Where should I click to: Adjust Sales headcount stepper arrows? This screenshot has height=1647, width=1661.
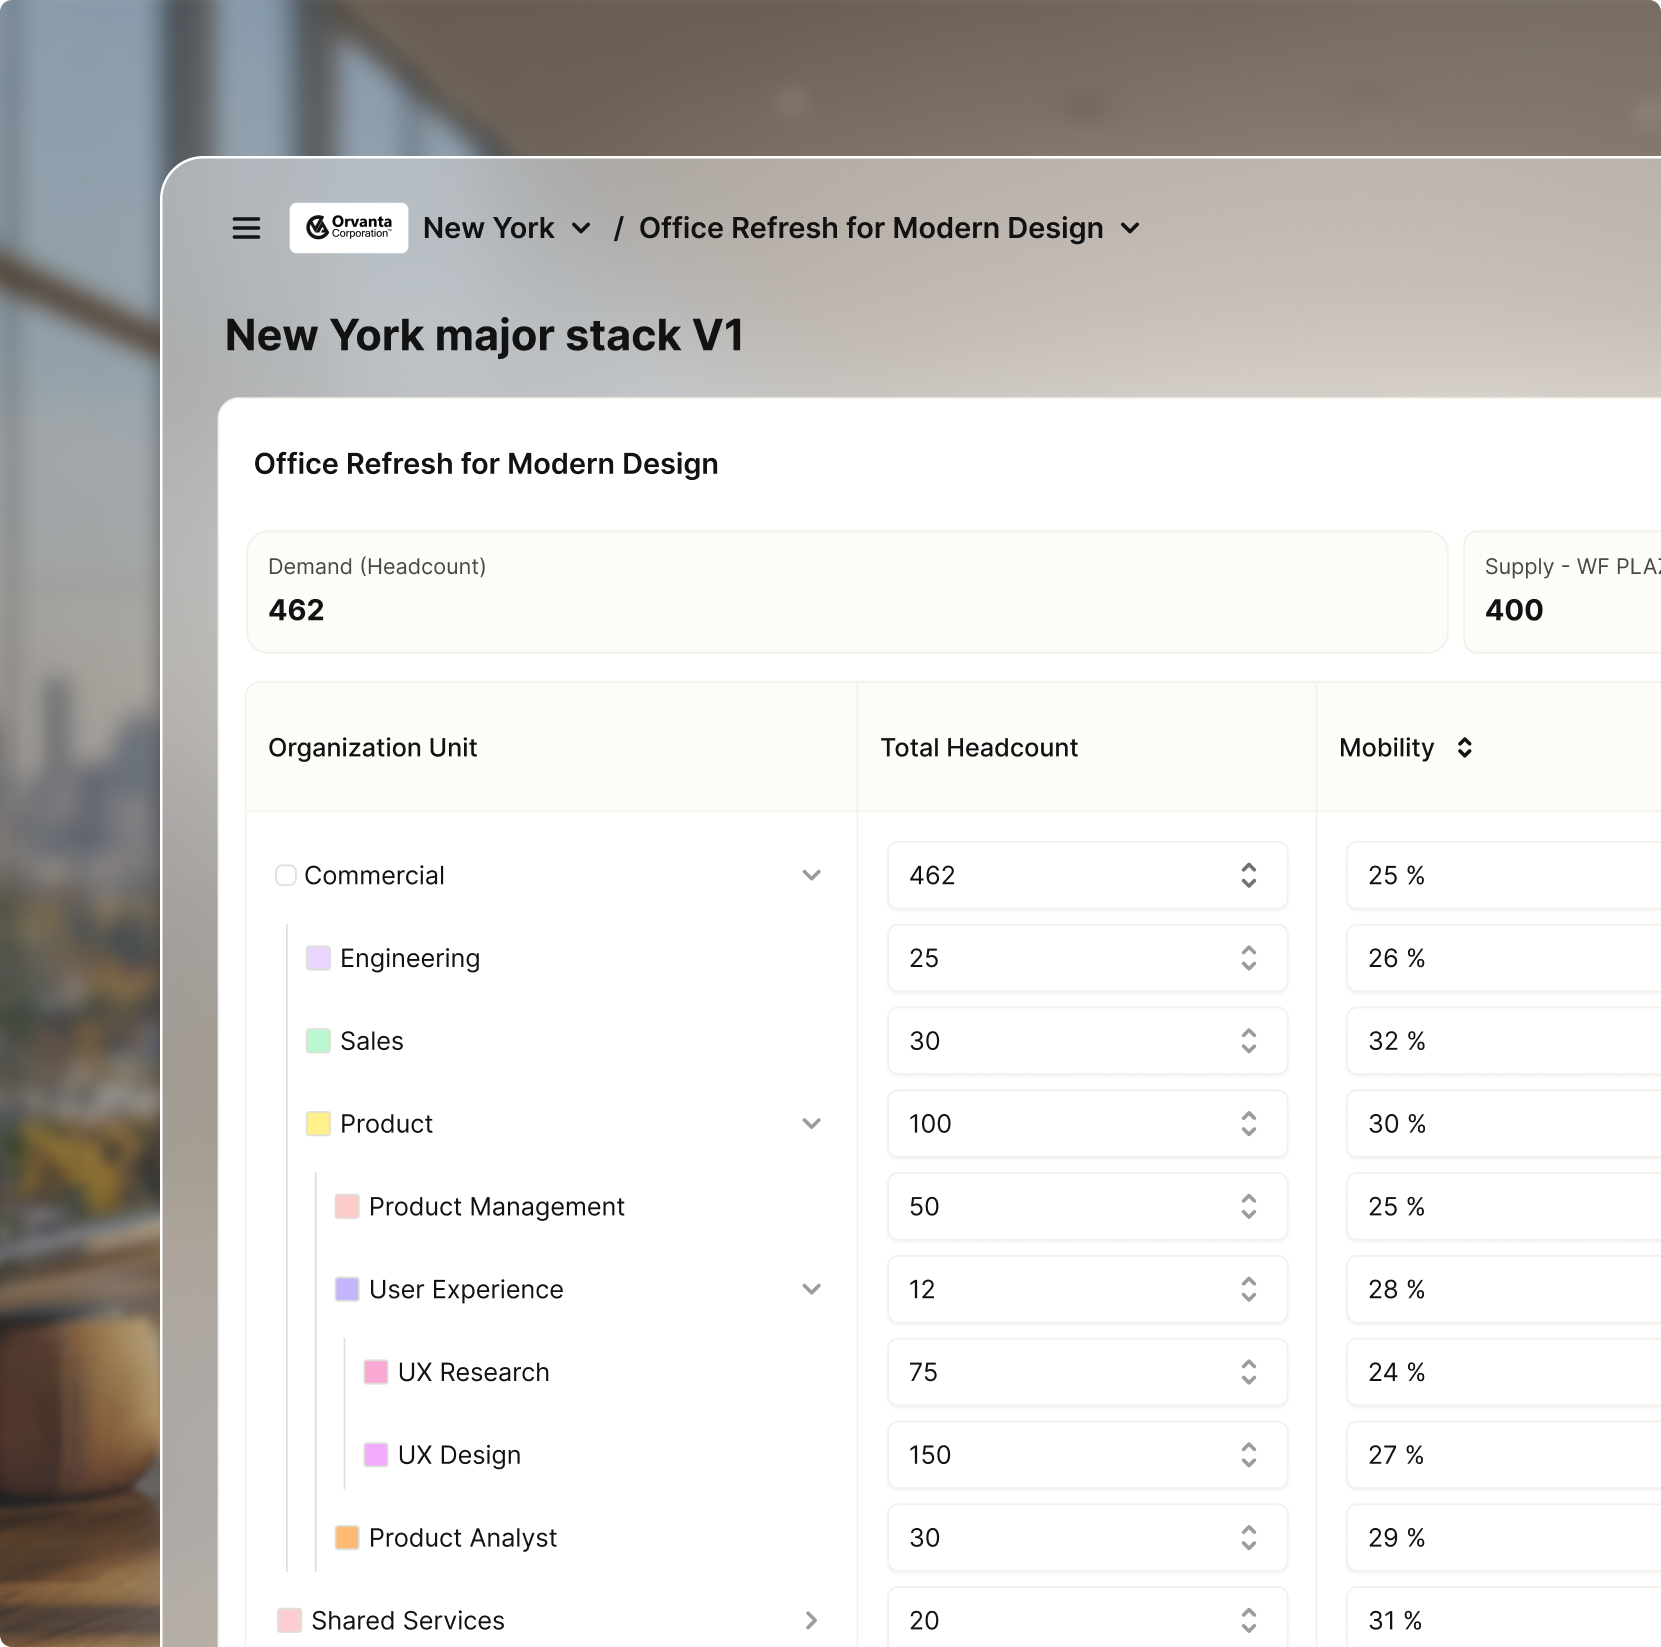coord(1249,1041)
